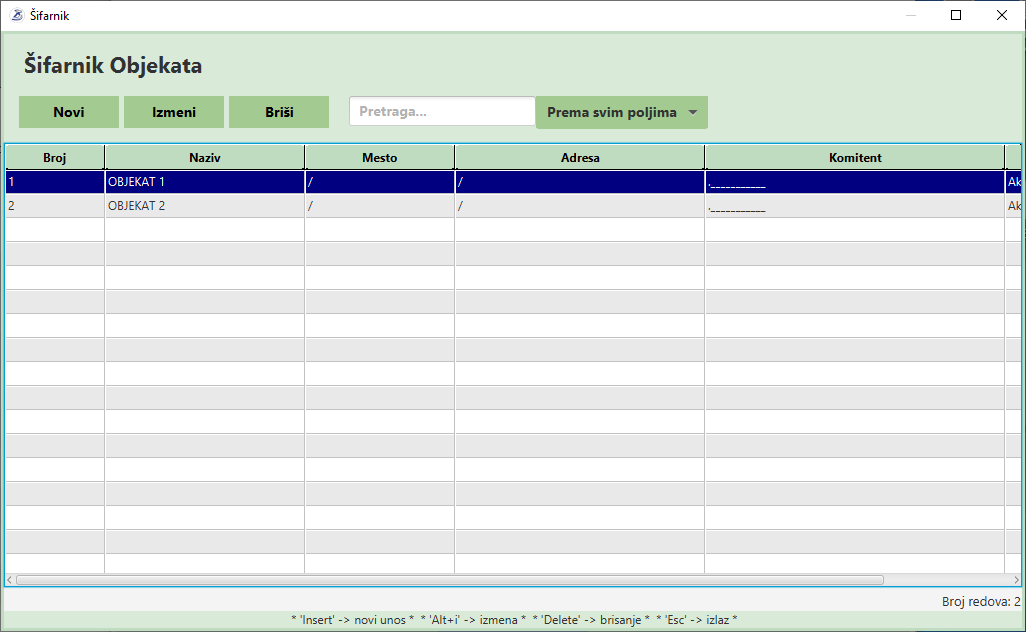
Task: Maximize the Šifarnik window
Action: click(x=956, y=15)
